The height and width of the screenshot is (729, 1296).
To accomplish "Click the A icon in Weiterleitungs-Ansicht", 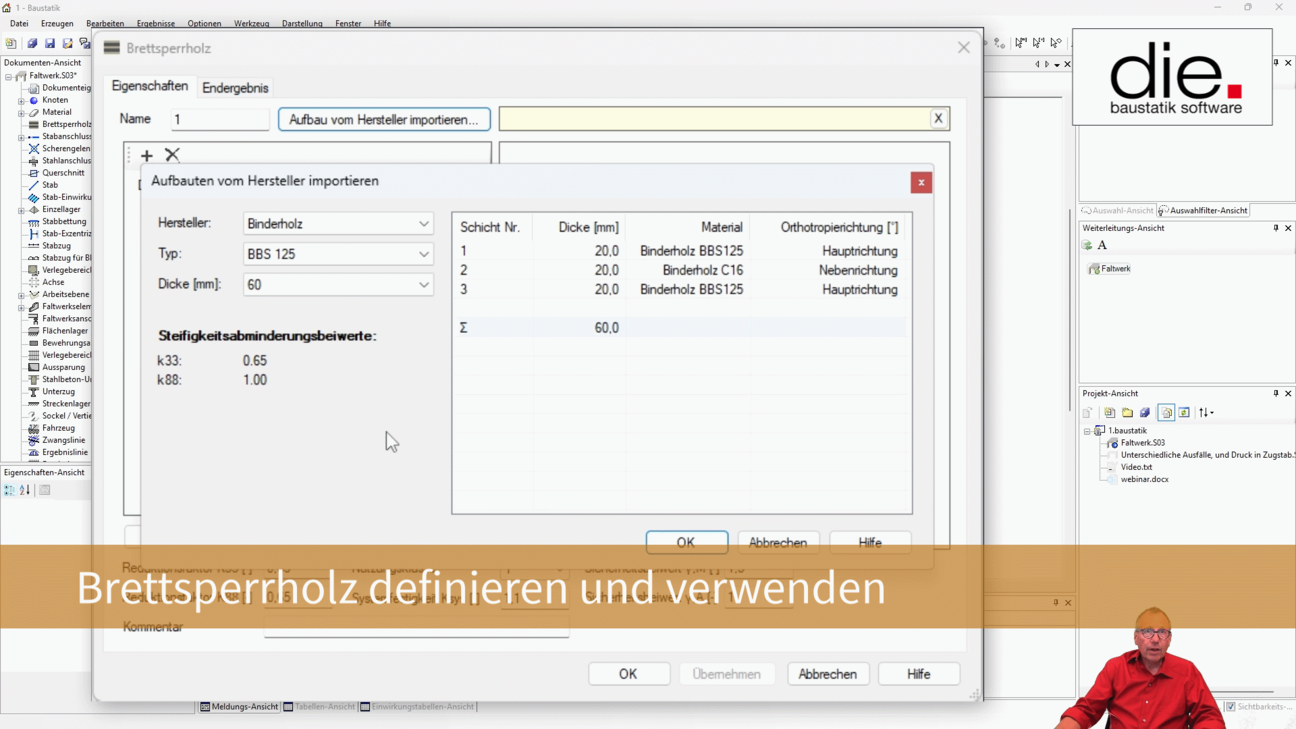I will pyautogui.click(x=1102, y=246).
